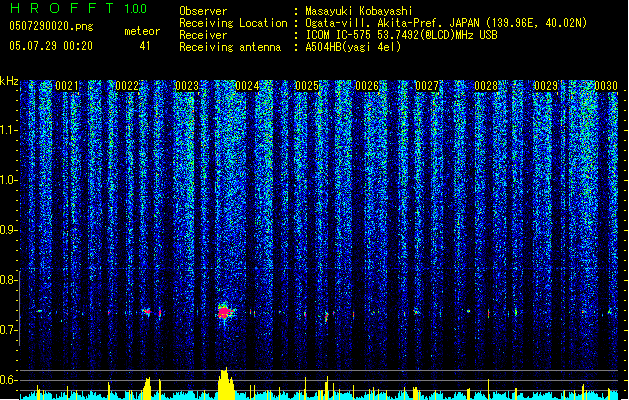Click the 0.7 kHz axis tick label
The height and width of the screenshot is (400, 629).
coord(8,330)
